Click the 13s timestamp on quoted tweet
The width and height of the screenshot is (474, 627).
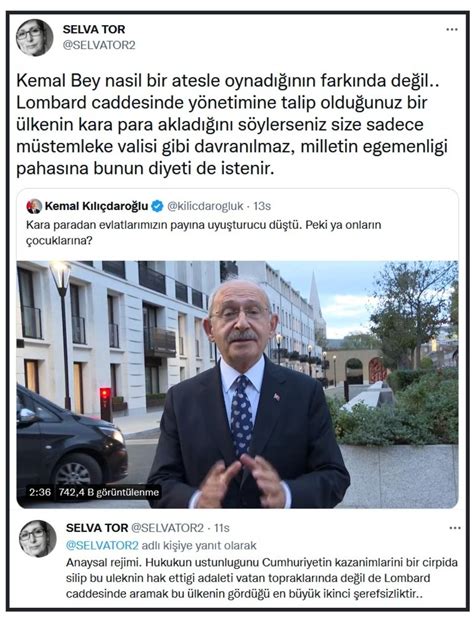pos(262,206)
